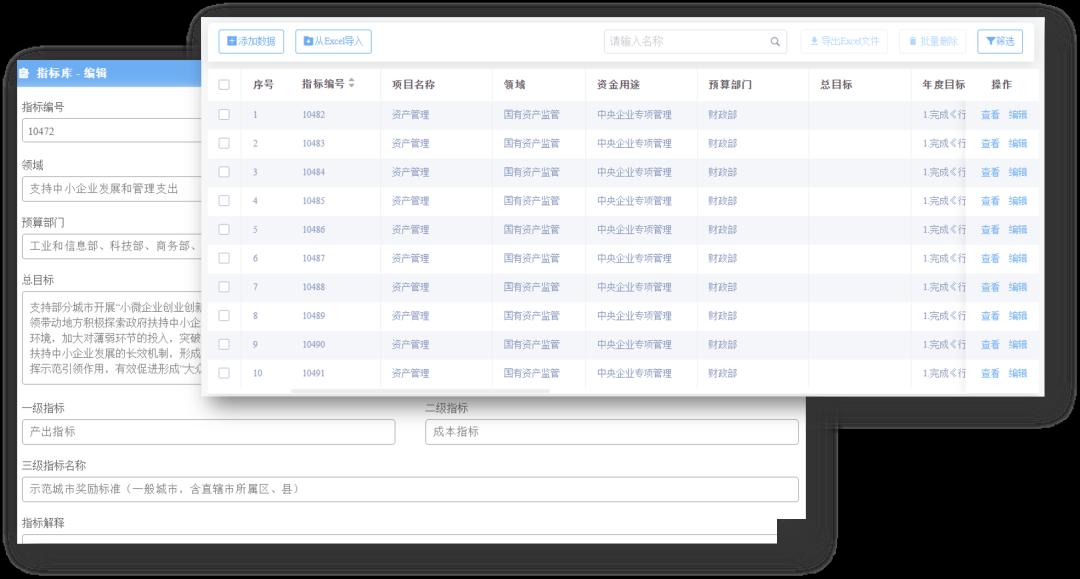Click 编辑 for row 10483
Viewport: 1080px width, 579px height.
click(1017, 144)
